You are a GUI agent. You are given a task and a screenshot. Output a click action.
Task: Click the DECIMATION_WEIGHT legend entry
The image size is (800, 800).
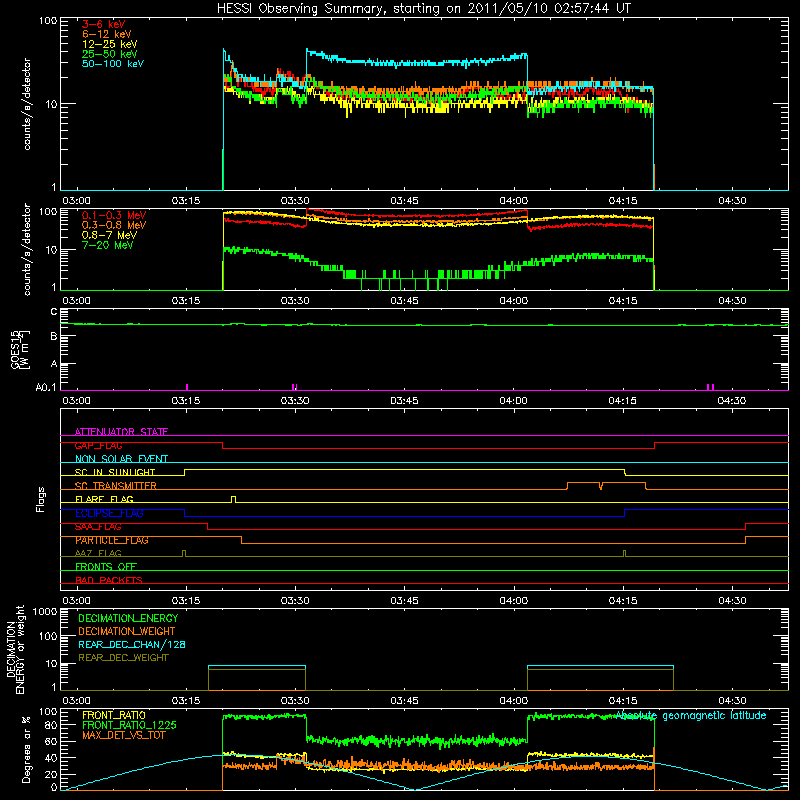pyautogui.click(x=127, y=631)
